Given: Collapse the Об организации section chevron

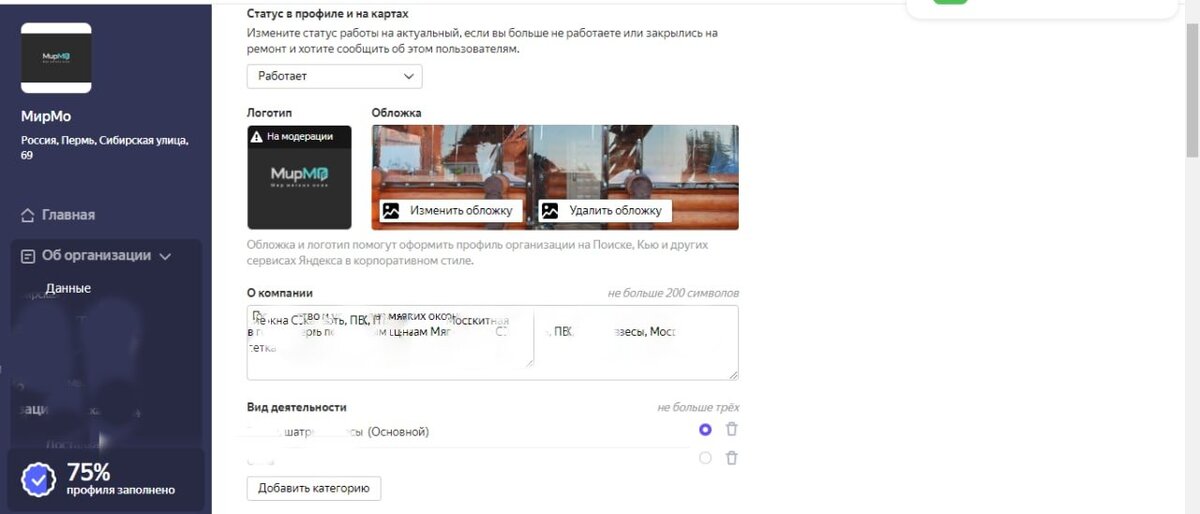Looking at the screenshot, I should 165,256.
